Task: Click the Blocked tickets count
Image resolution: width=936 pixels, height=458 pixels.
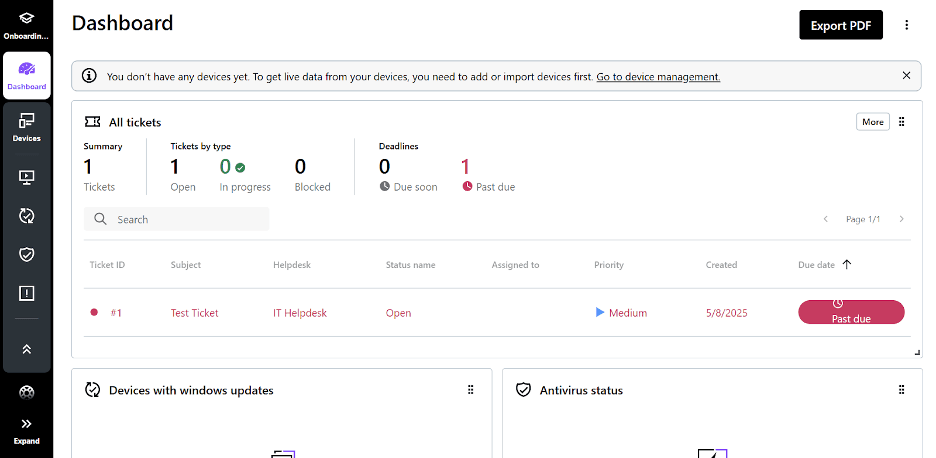Action: click(x=300, y=167)
